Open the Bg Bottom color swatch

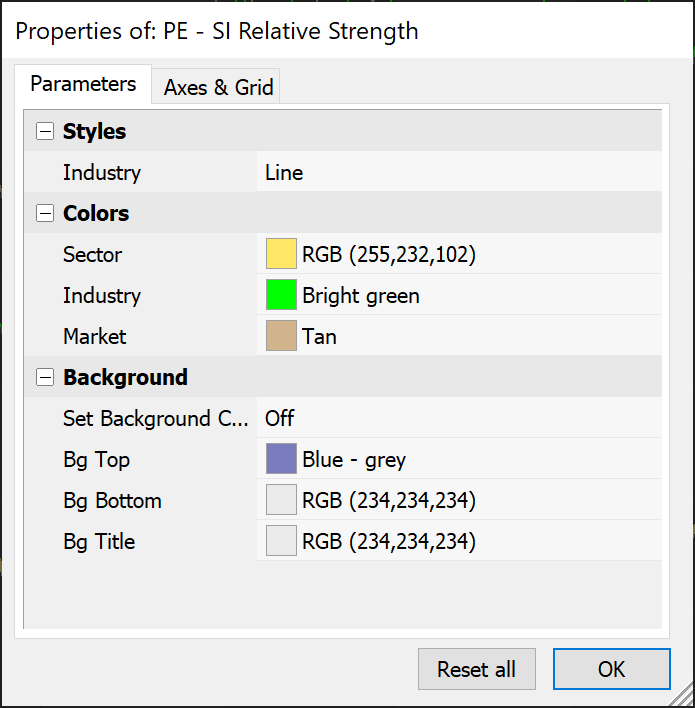281,500
